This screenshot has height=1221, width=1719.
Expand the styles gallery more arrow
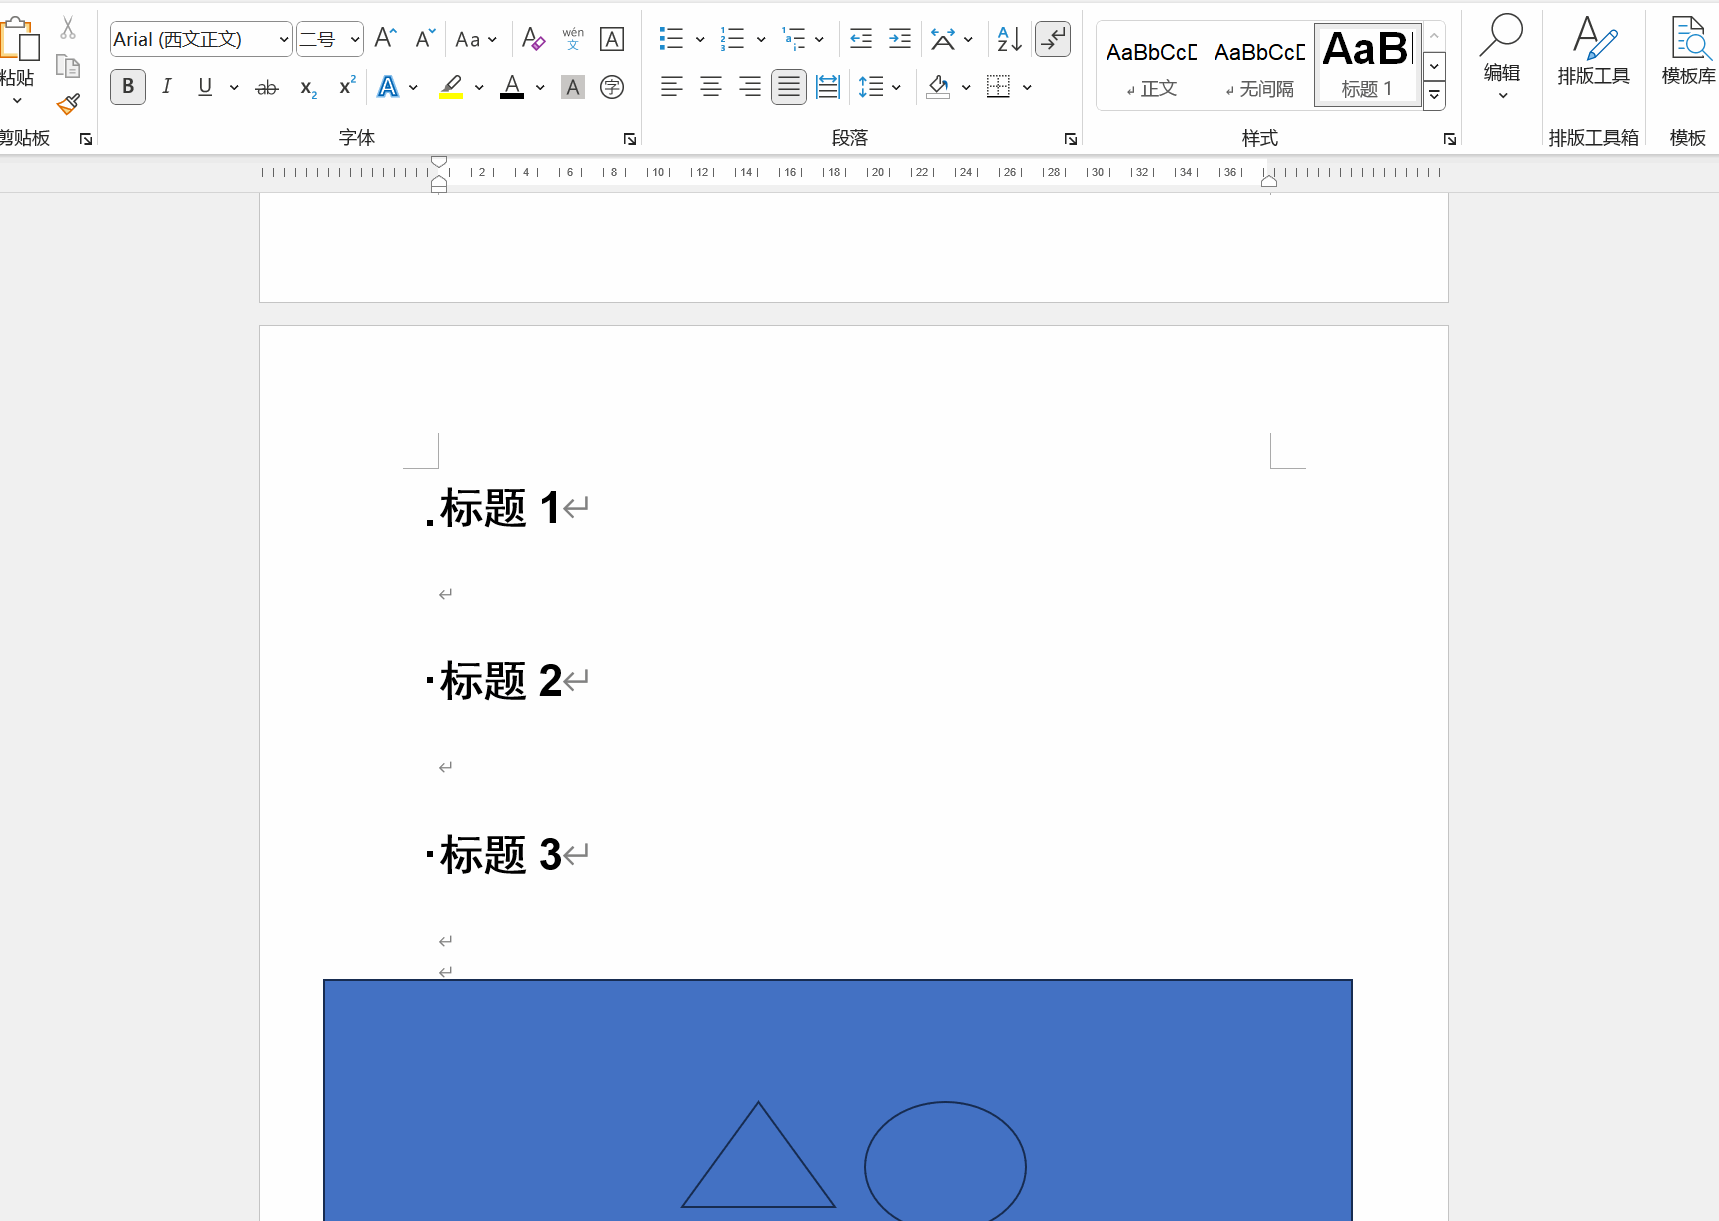[1434, 96]
